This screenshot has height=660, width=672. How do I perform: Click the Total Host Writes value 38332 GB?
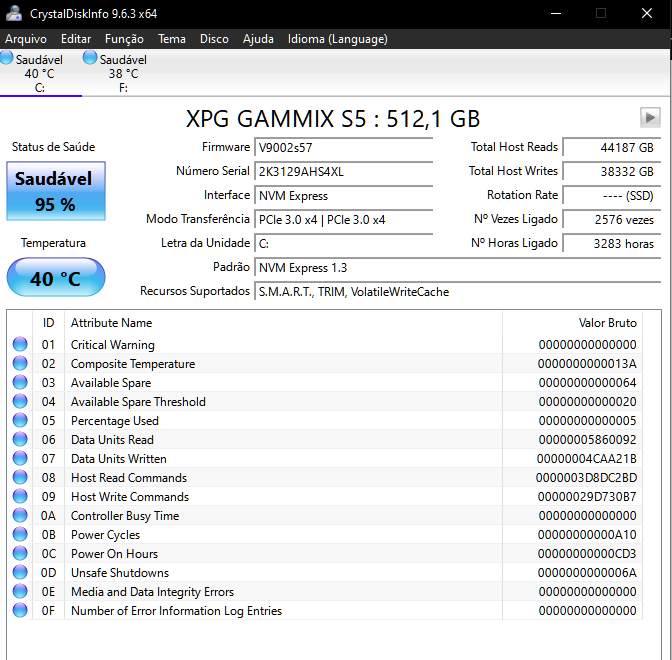[611, 171]
